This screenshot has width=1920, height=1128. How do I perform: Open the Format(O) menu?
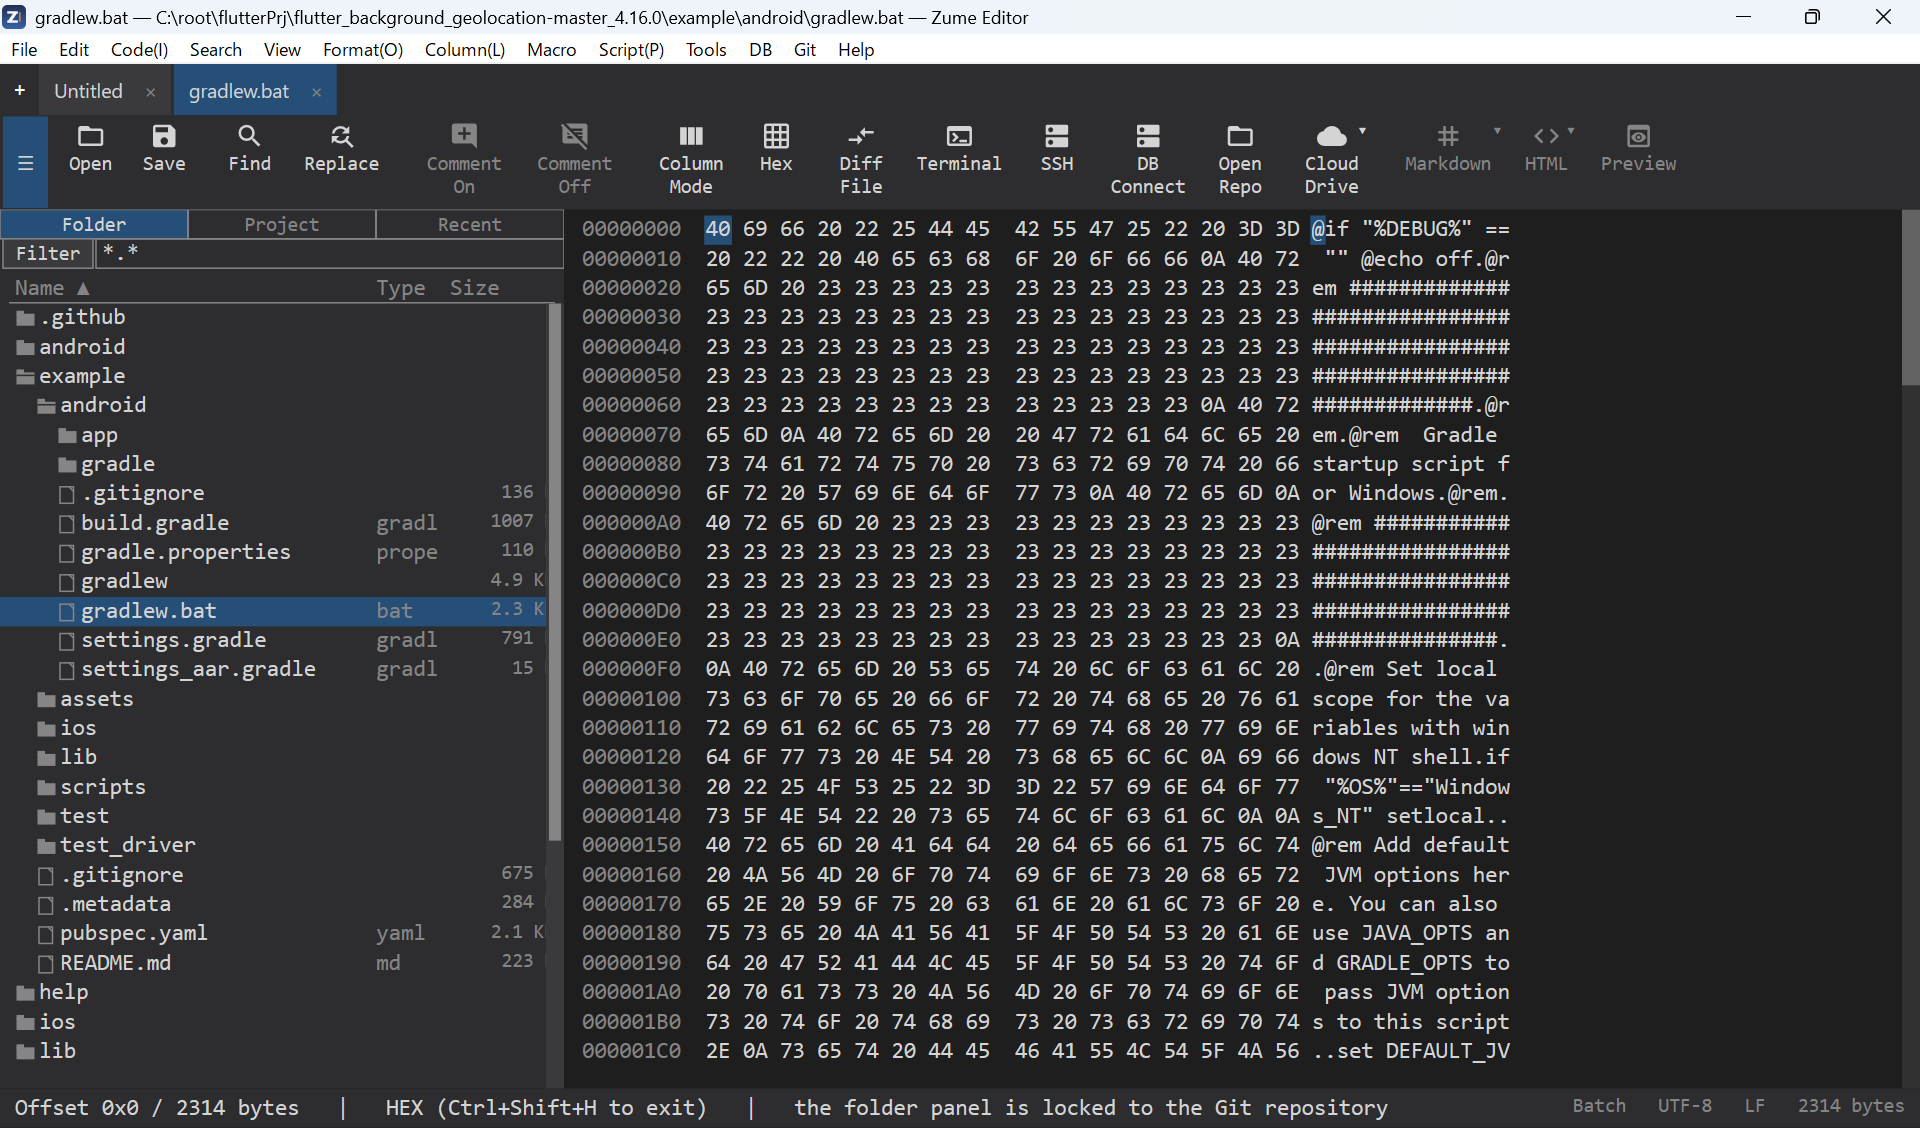click(x=363, y=49)
